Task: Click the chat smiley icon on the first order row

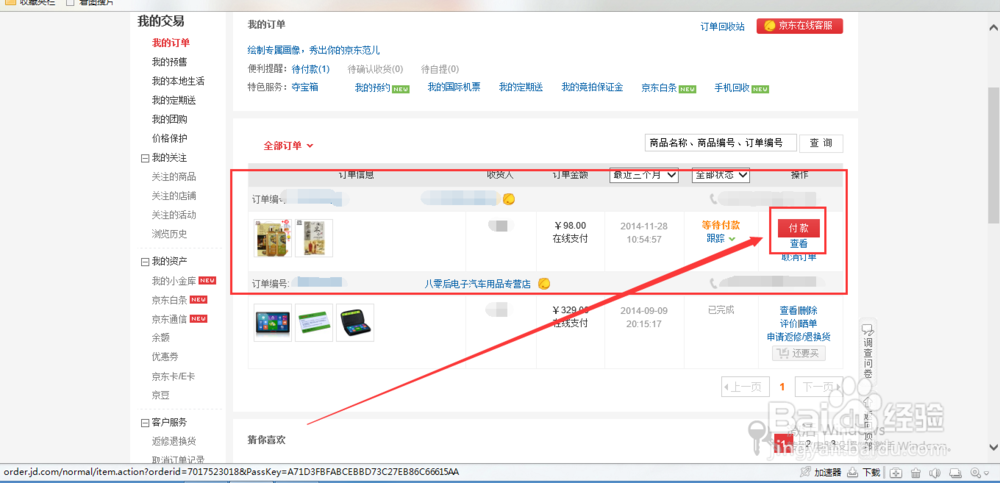Action: (x=509, y=199)
